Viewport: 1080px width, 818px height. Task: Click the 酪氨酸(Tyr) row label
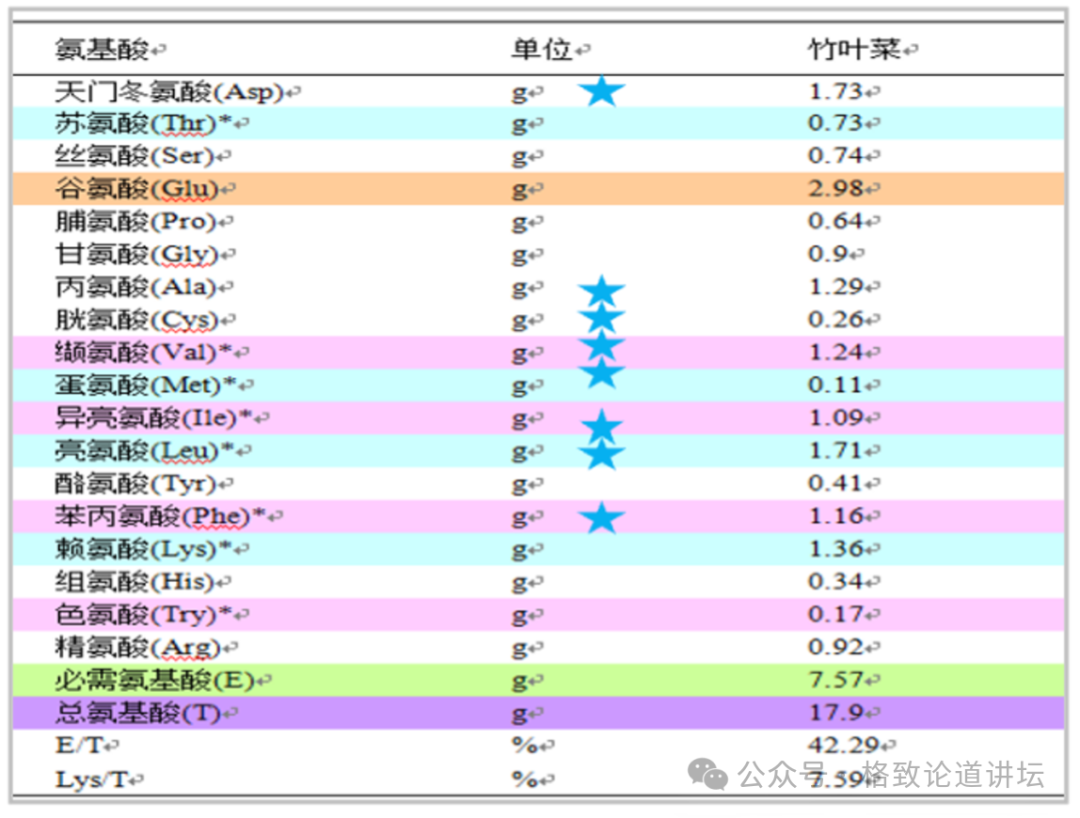(136, 483)
